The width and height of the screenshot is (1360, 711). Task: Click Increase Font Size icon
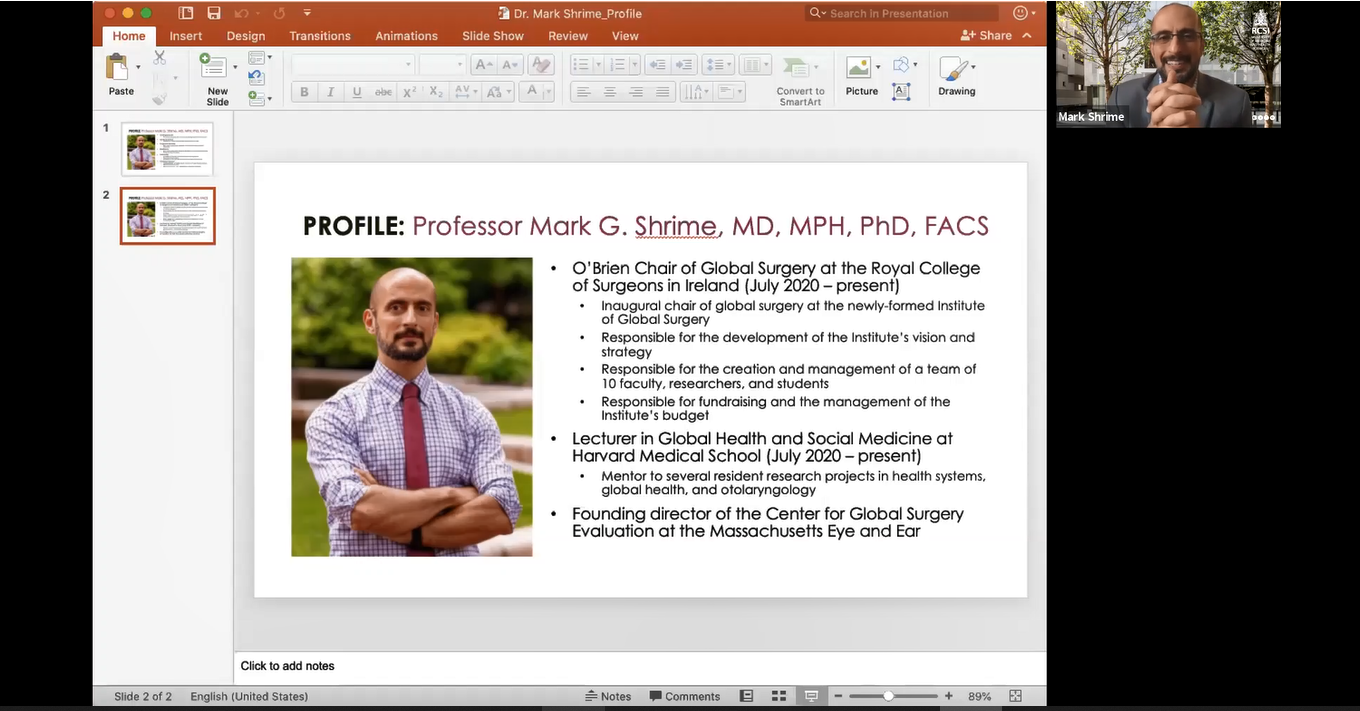click(x=483, y=65)
